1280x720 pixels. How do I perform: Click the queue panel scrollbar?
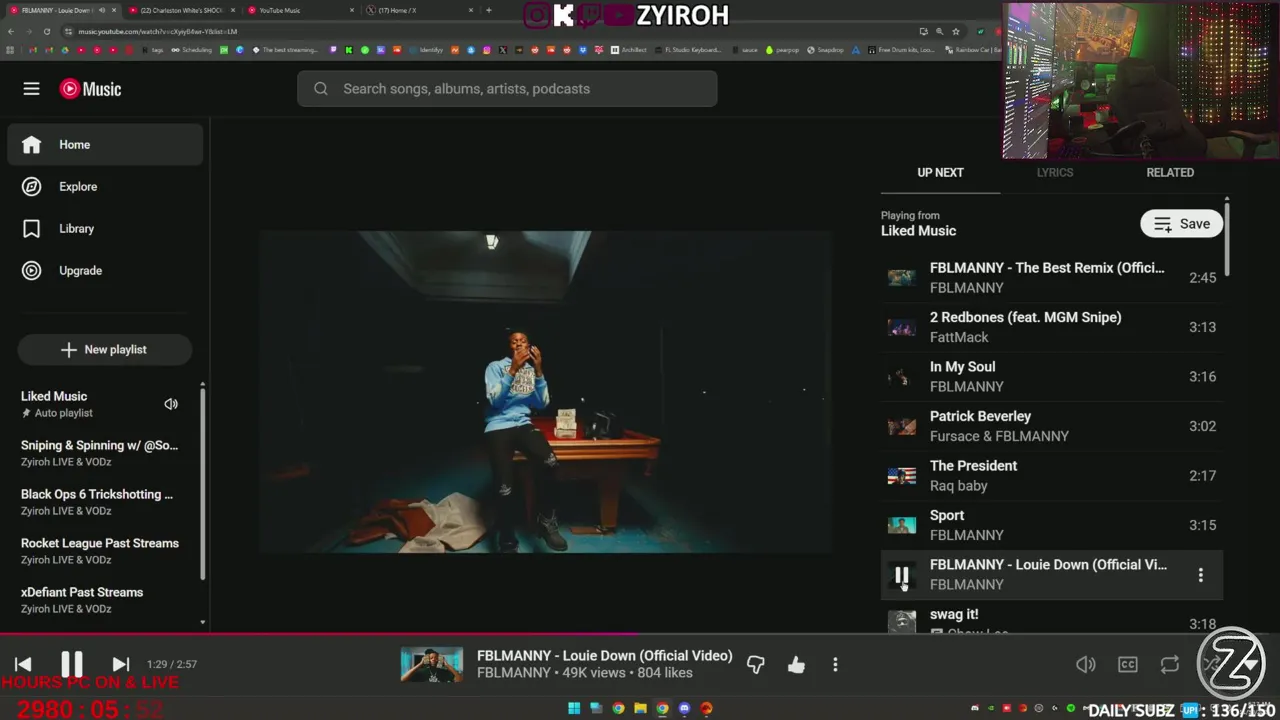click(1227, 240)
